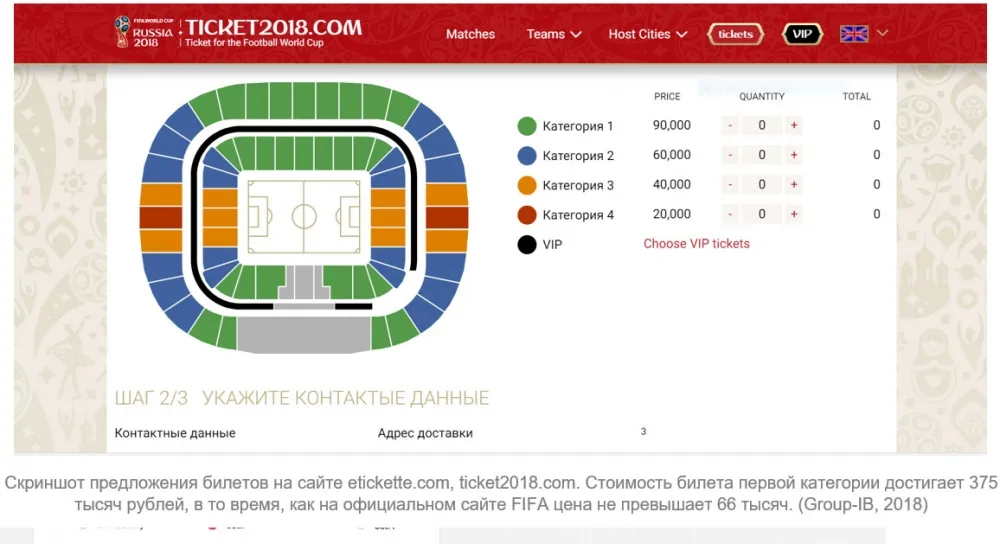
Task: Click the football pitch on stadium map
Action: (x=304, y=217)
